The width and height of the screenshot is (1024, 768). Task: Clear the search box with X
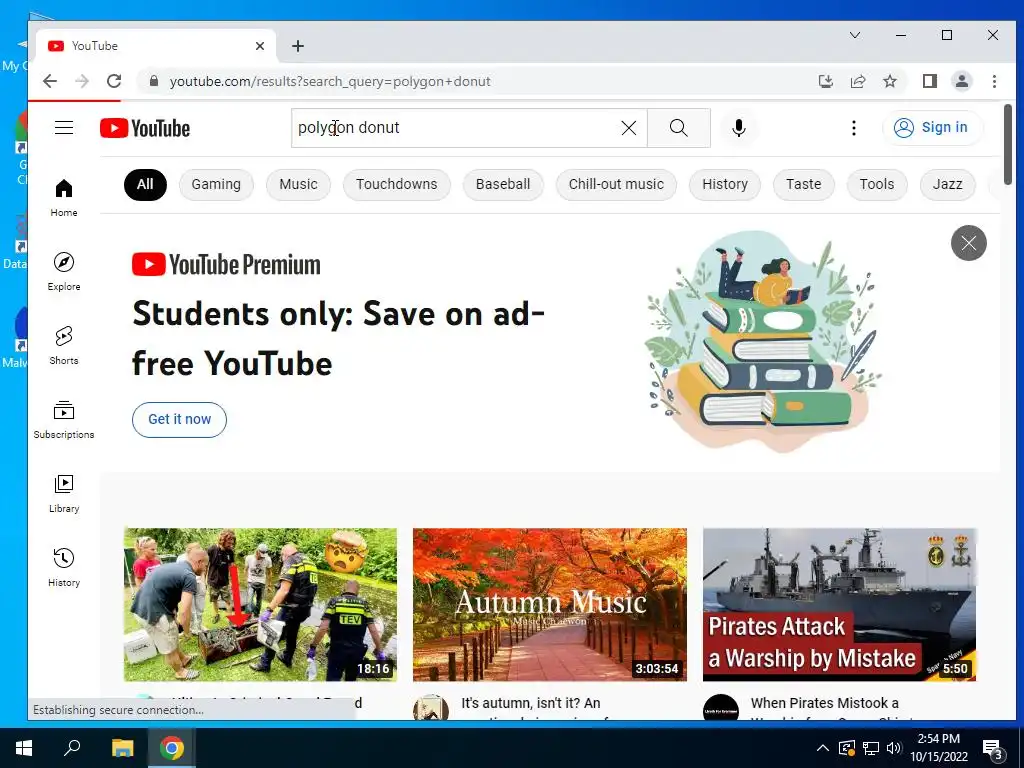[629, 128]
